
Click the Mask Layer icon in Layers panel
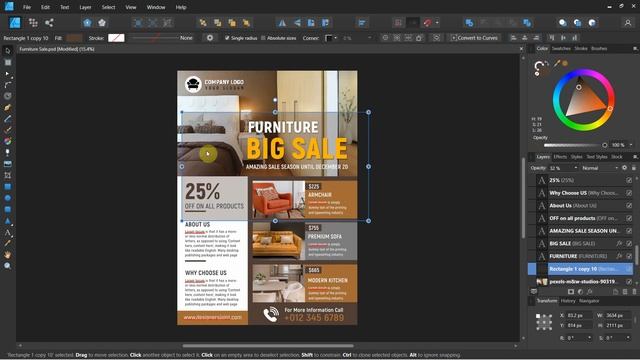tap(571, 291)
